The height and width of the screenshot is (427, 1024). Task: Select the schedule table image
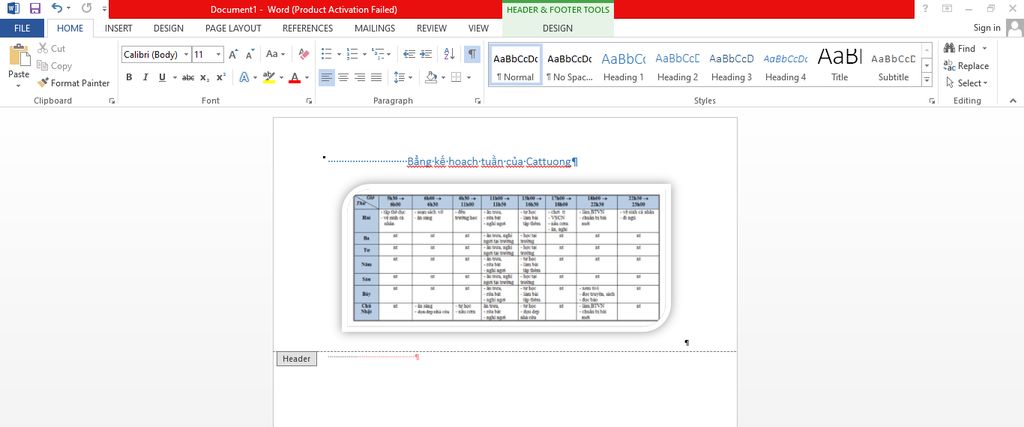[506, 257]
